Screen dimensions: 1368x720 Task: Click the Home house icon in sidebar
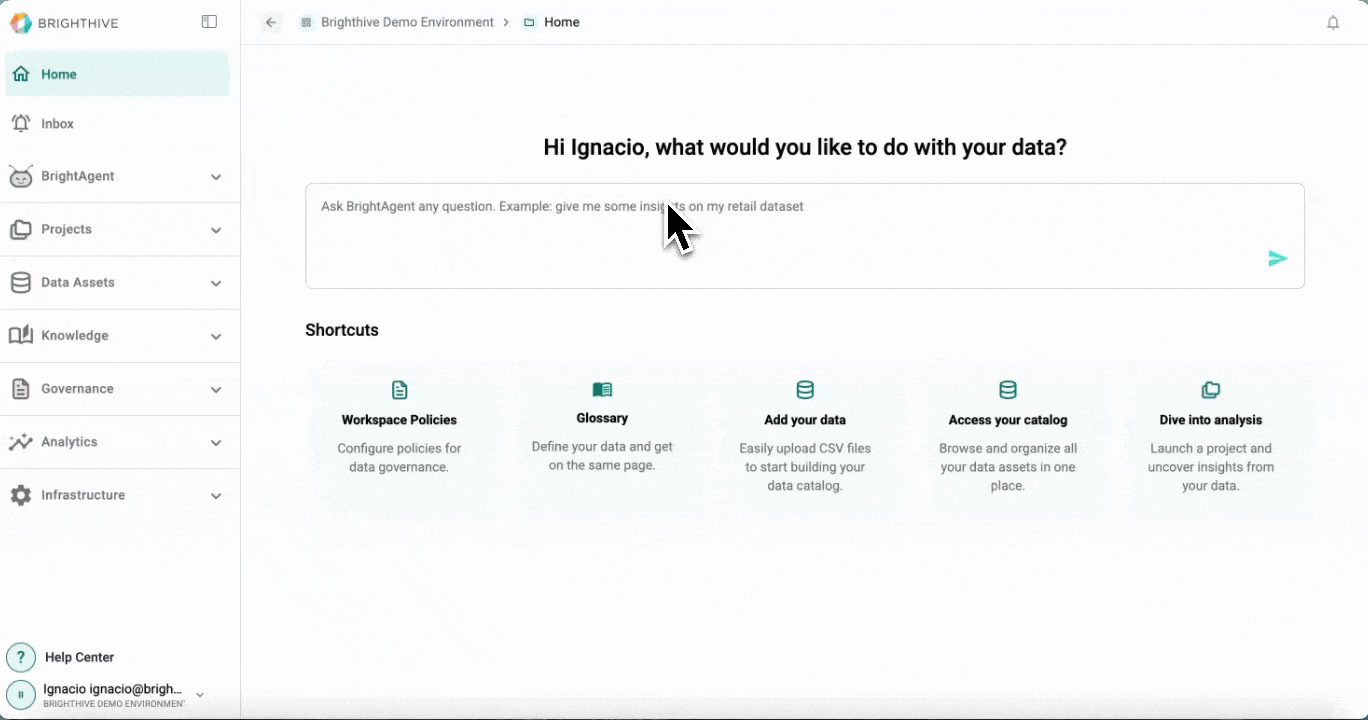click(21, 74)
